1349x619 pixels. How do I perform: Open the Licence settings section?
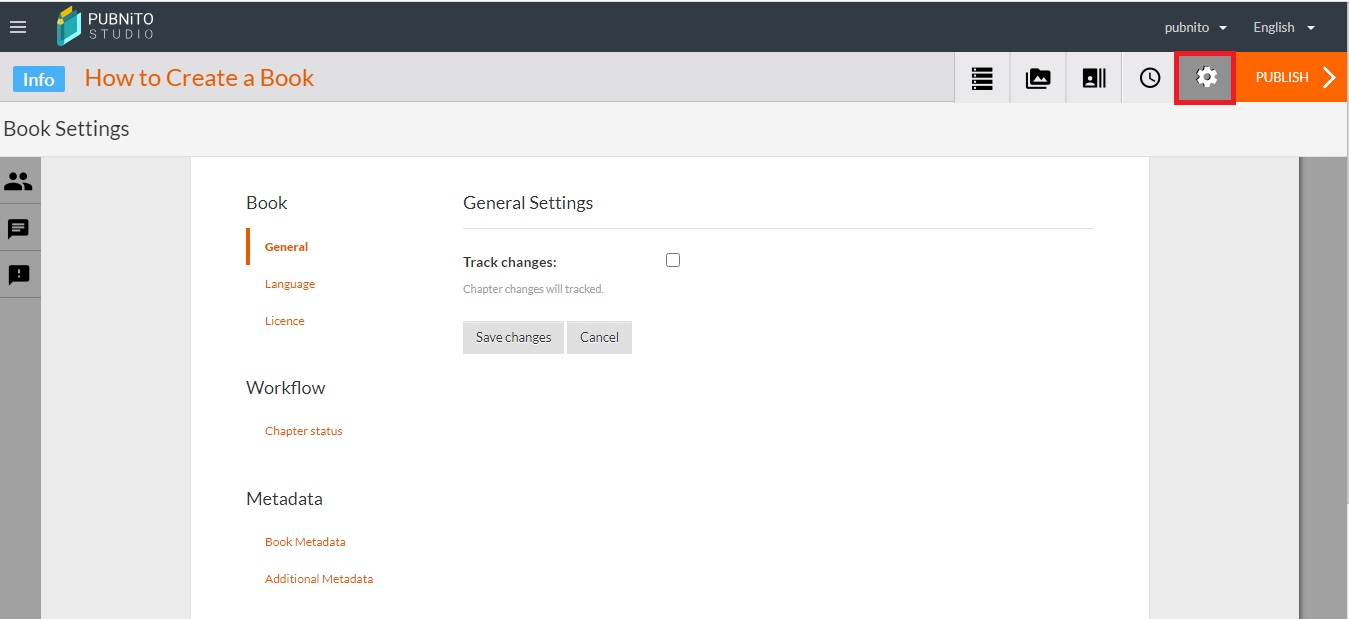[x=285, y=321]
